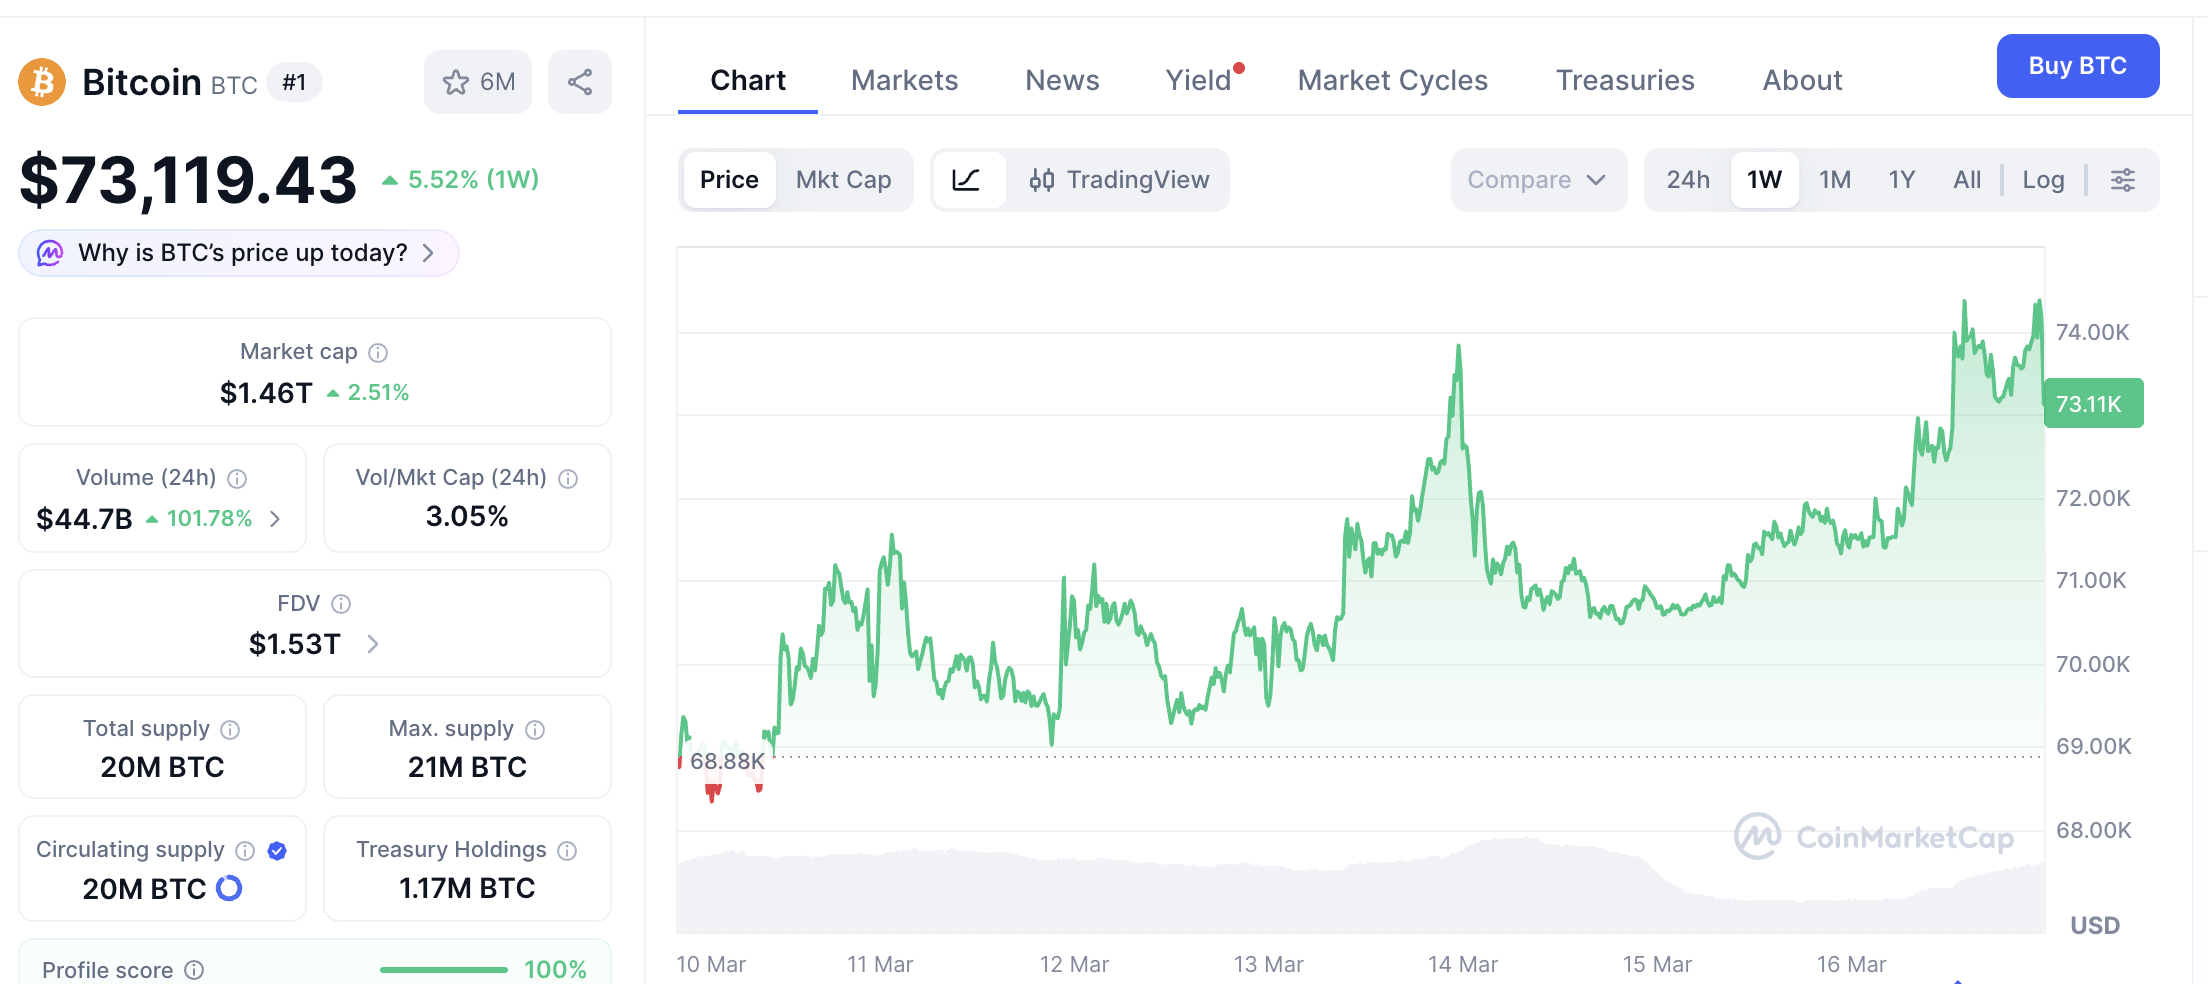Click the Buy BTC button

click(2078, 66)
